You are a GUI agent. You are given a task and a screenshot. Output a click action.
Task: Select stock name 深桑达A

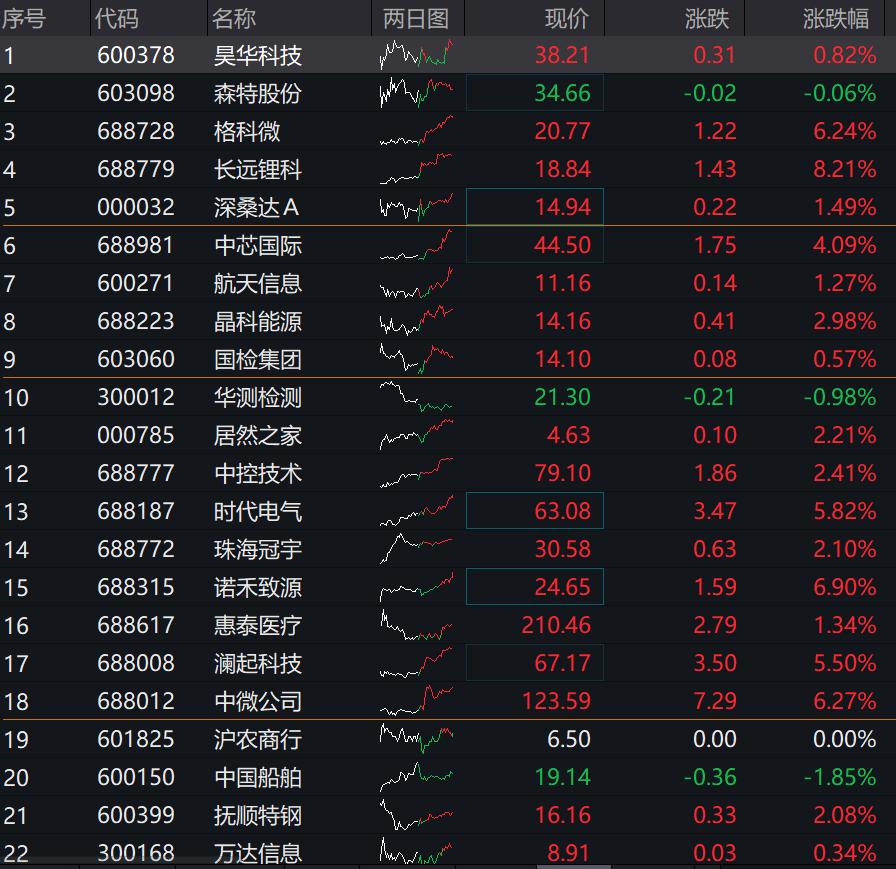(x=257, y=207)
